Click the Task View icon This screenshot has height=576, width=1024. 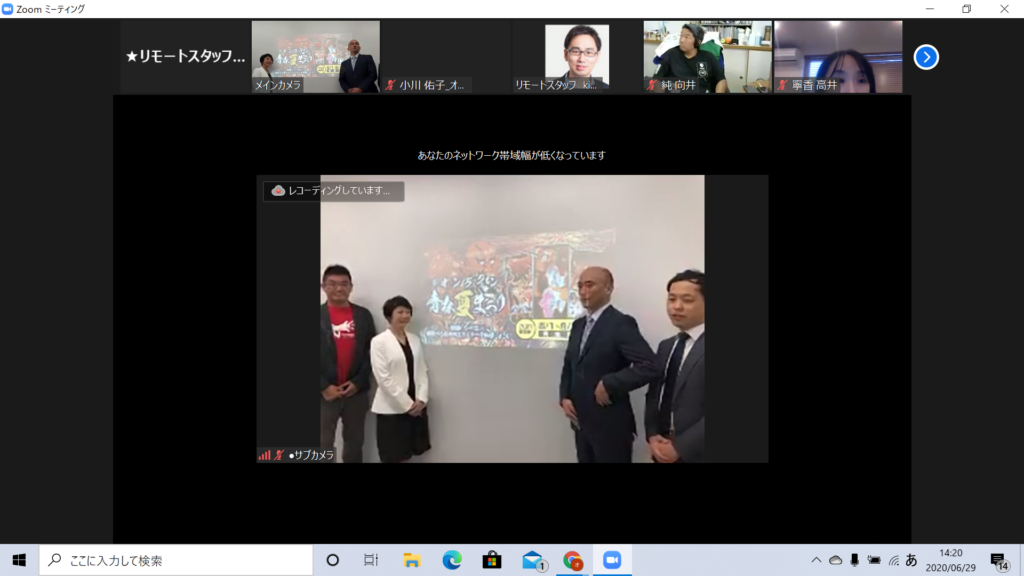[371, 560]
